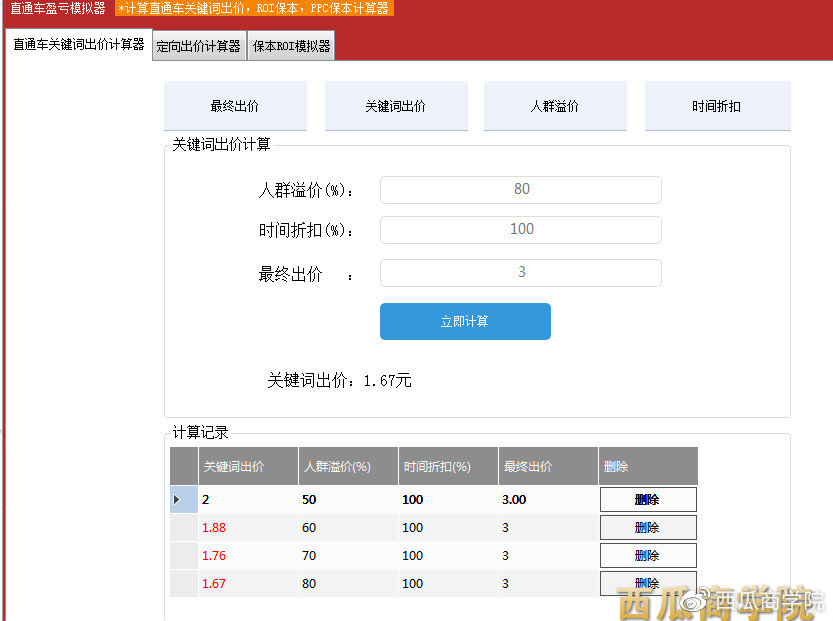Image resolution: width=833 pixels, height=621 pixels.
Task: Switch to the 定向出价计算器 tab
Action: pos(199,45)
